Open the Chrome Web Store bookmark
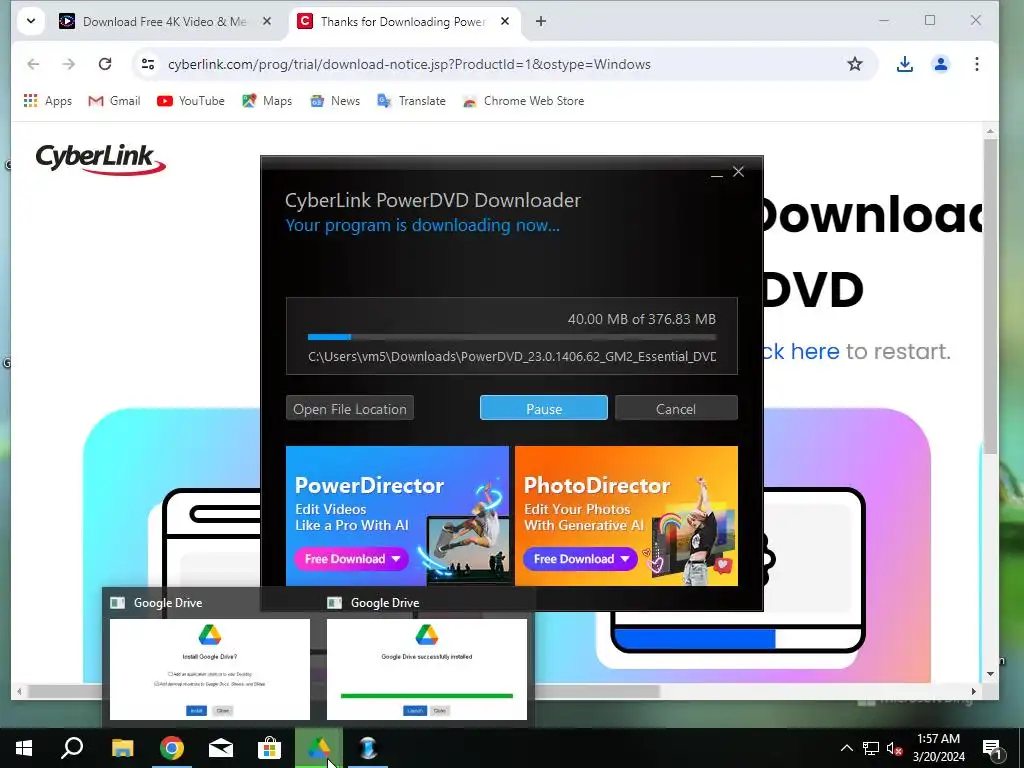Image resolution: width=1024 pixels, height=768 pixels. click(523, 101)
